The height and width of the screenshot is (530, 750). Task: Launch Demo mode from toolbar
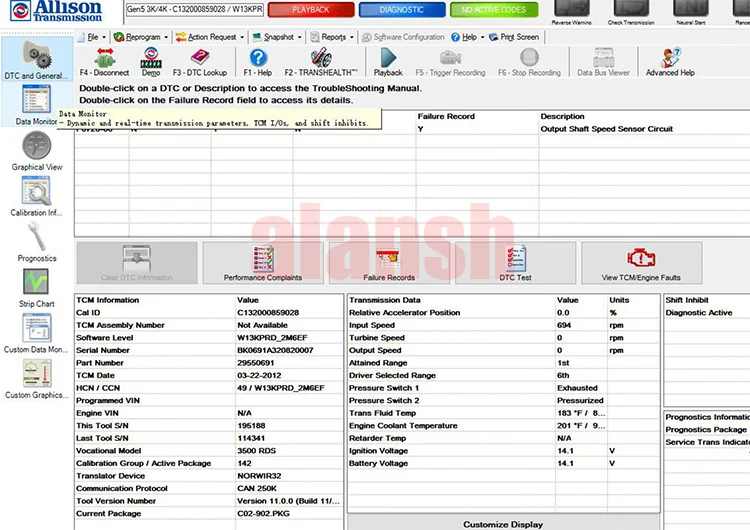pos(151,62)
